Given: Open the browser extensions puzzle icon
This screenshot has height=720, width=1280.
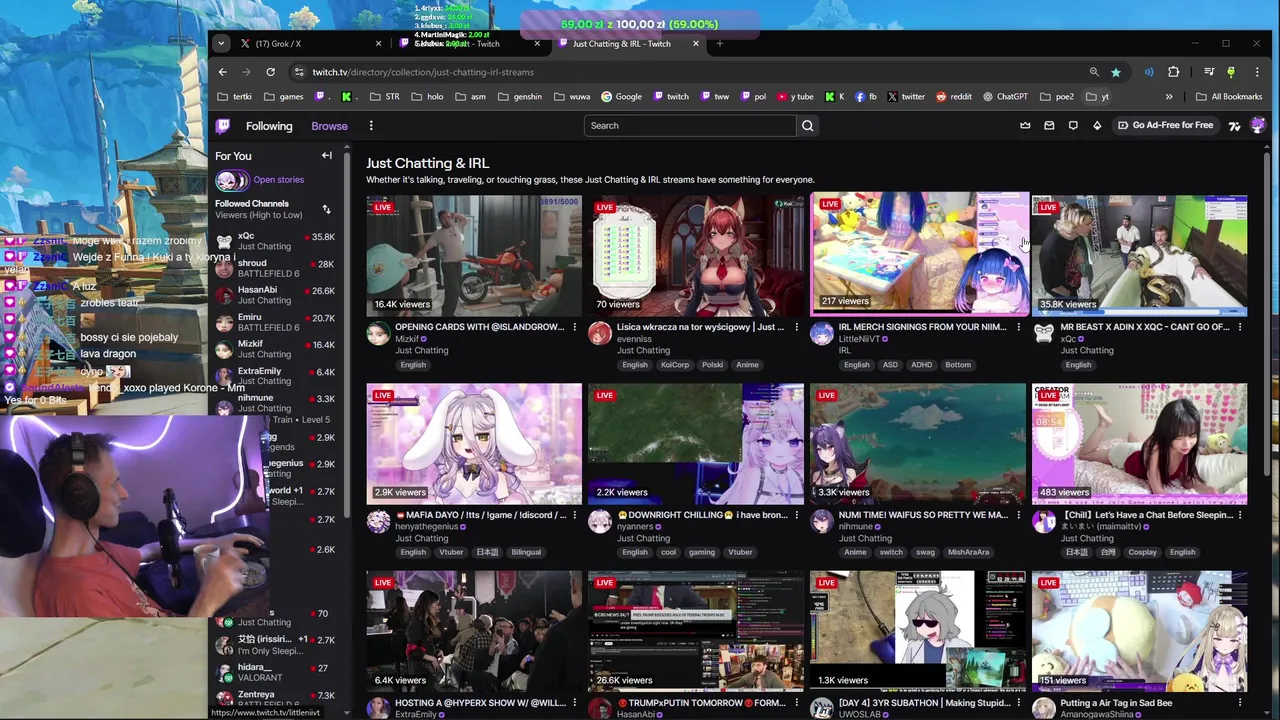Looking at the screenshot, I should click(x=1174, y=72).
